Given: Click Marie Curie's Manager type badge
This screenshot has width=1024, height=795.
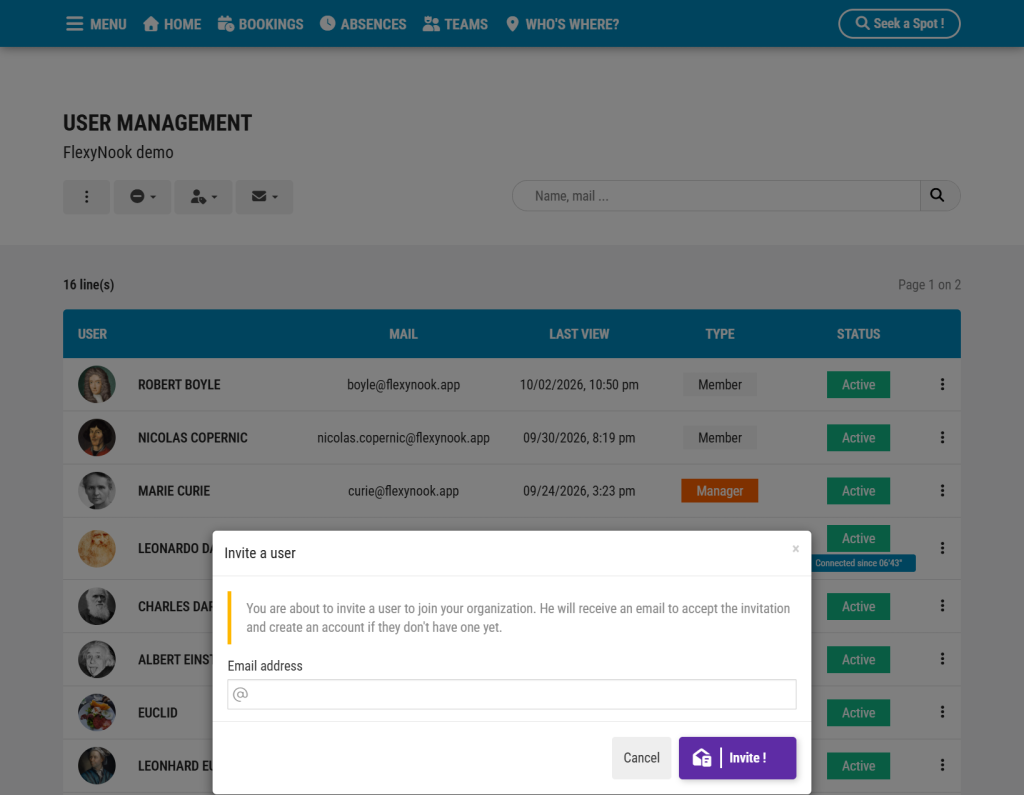Looking at the screenshot, I should point(720,491).
